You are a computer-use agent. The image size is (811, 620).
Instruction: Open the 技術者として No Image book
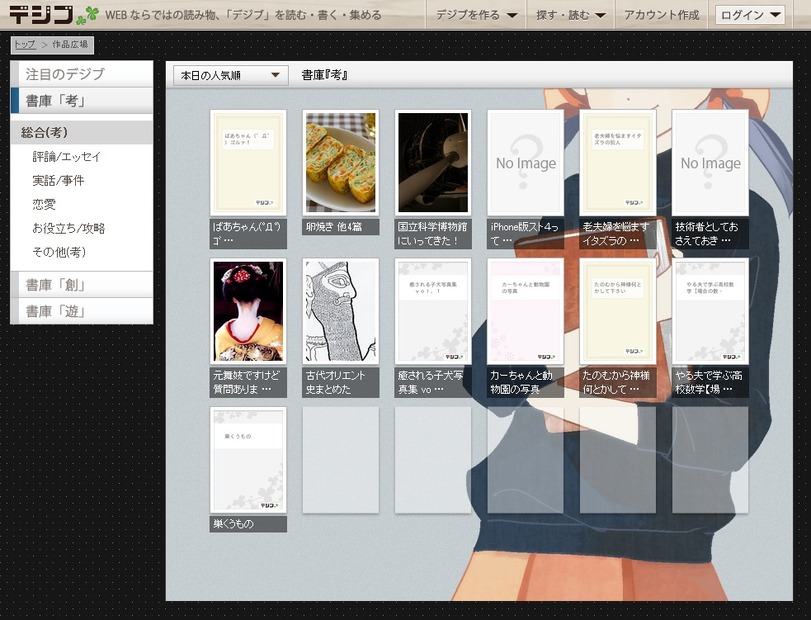click(710, 162)
